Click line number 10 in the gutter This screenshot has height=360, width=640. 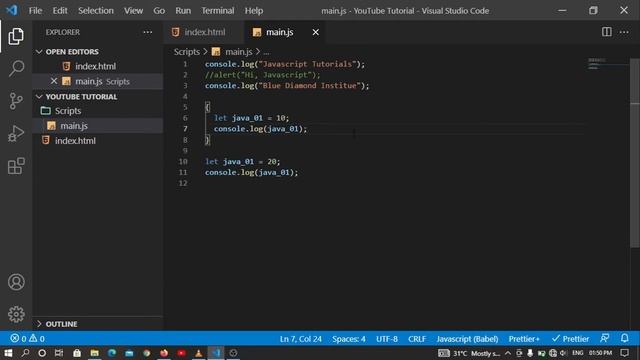click(183, 162)
